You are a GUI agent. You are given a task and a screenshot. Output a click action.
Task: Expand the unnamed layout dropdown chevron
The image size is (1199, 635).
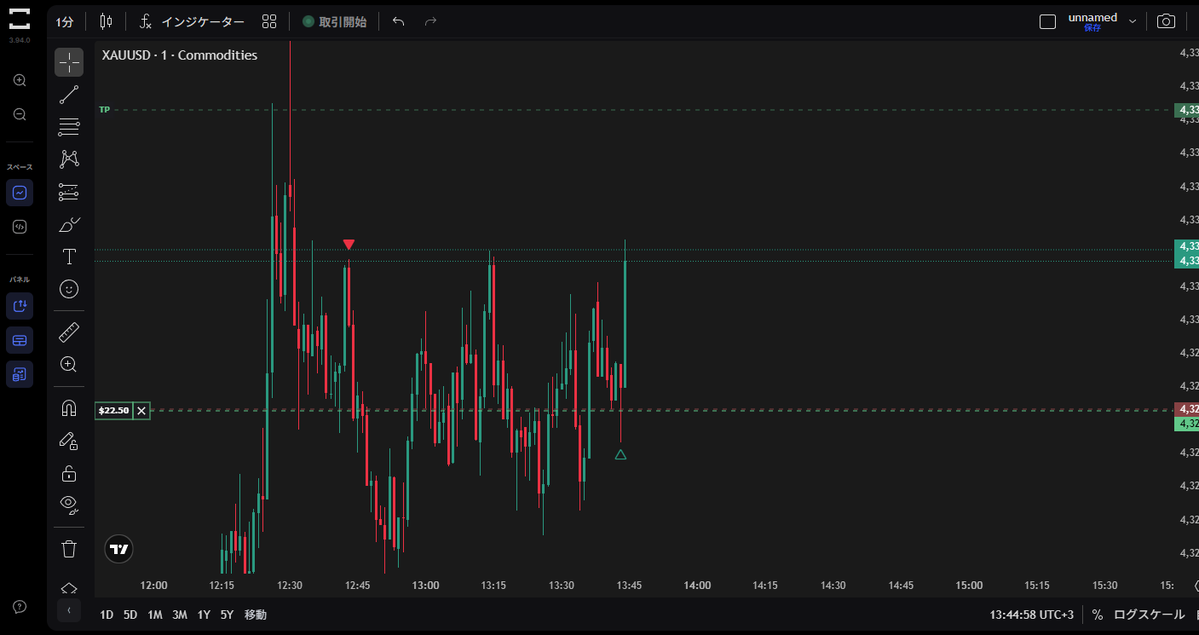tap(1132, 21)
